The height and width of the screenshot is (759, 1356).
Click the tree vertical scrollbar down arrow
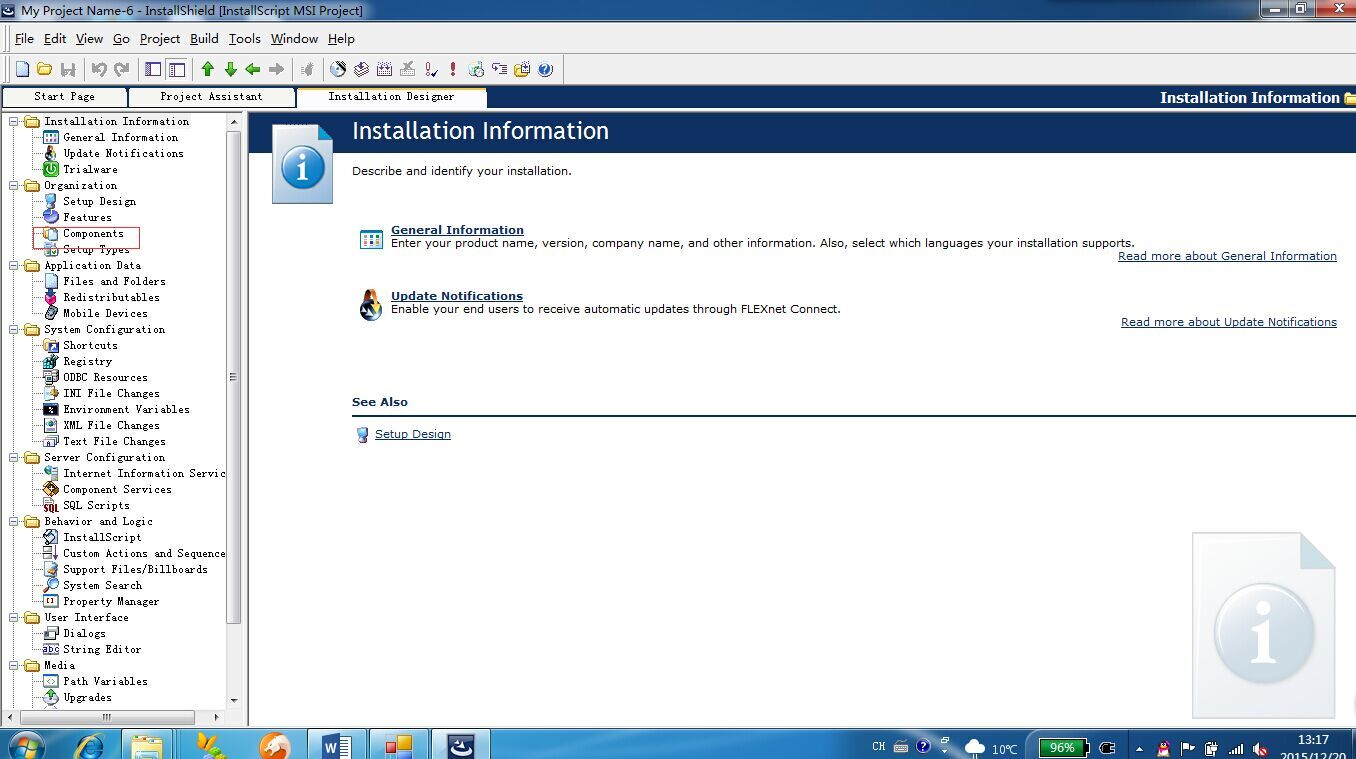coord(234,701)
